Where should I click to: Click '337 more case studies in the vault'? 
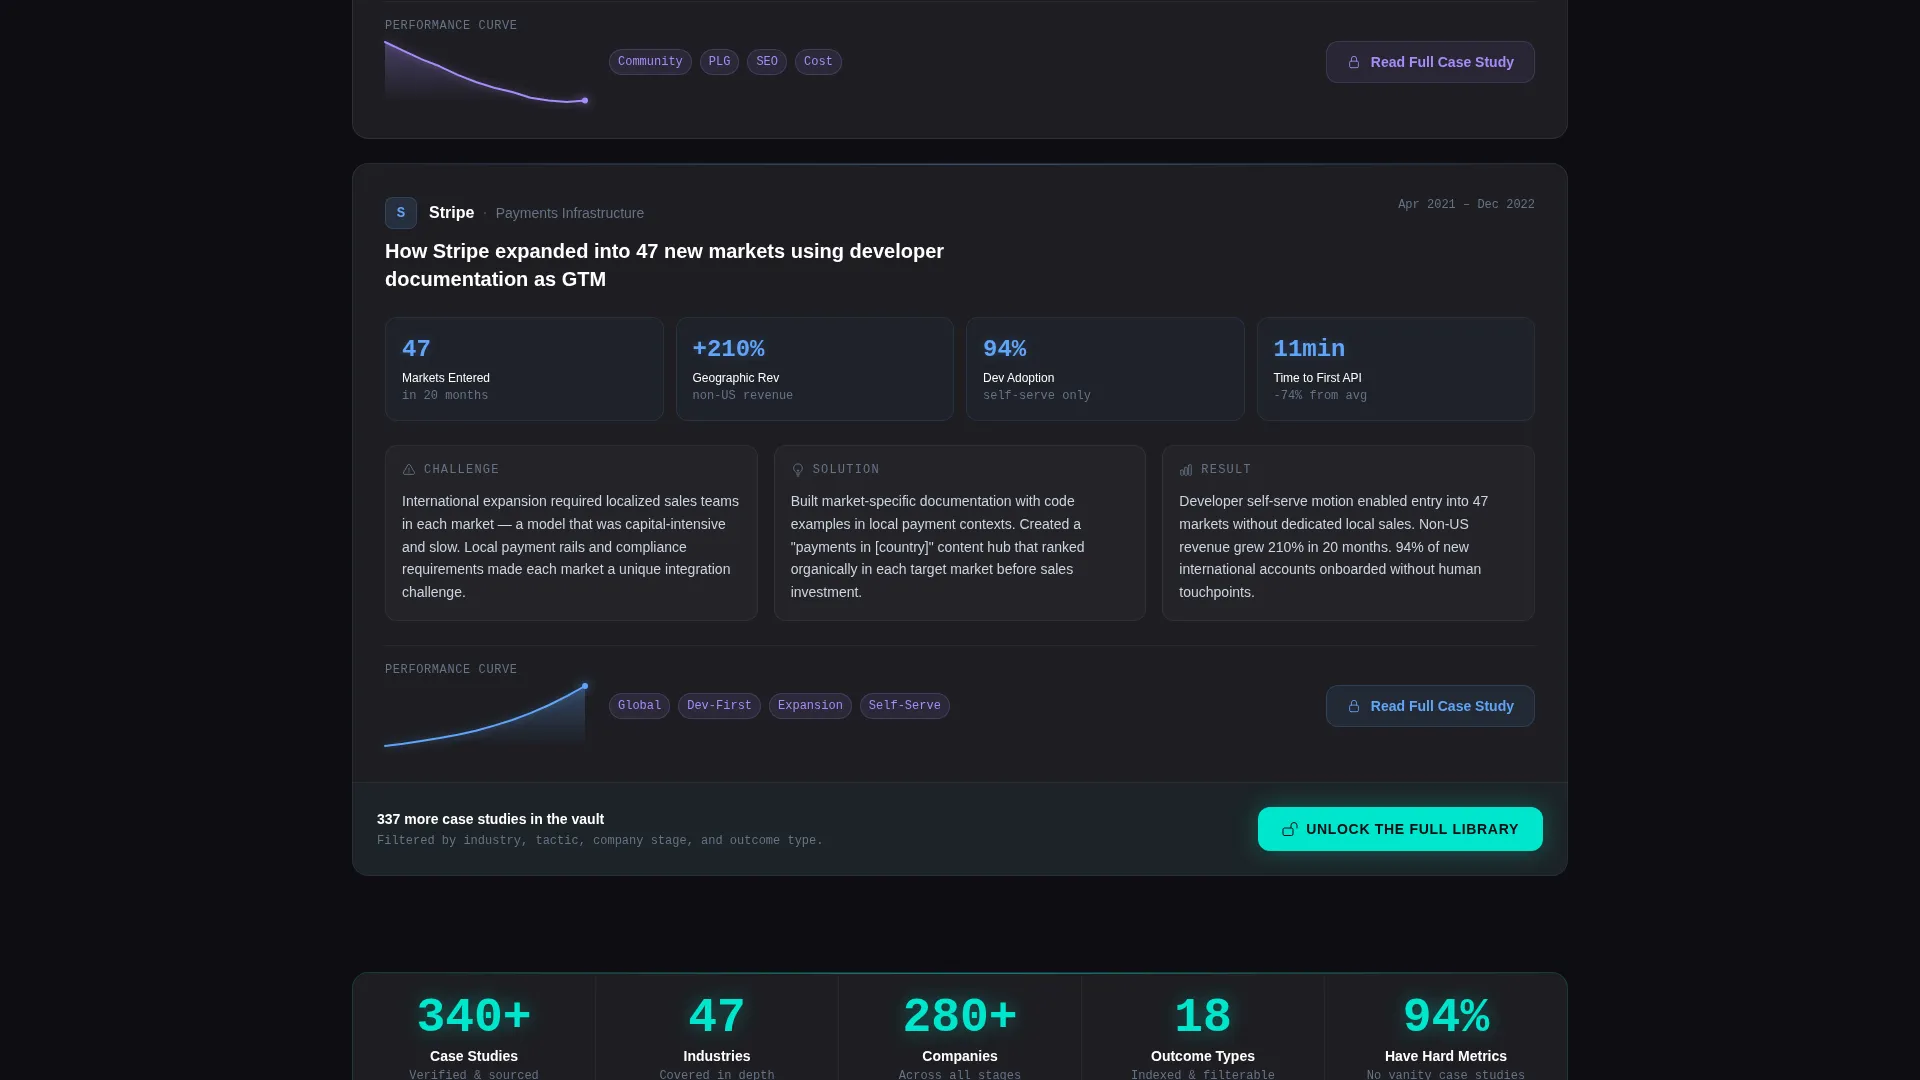[490, 819]
